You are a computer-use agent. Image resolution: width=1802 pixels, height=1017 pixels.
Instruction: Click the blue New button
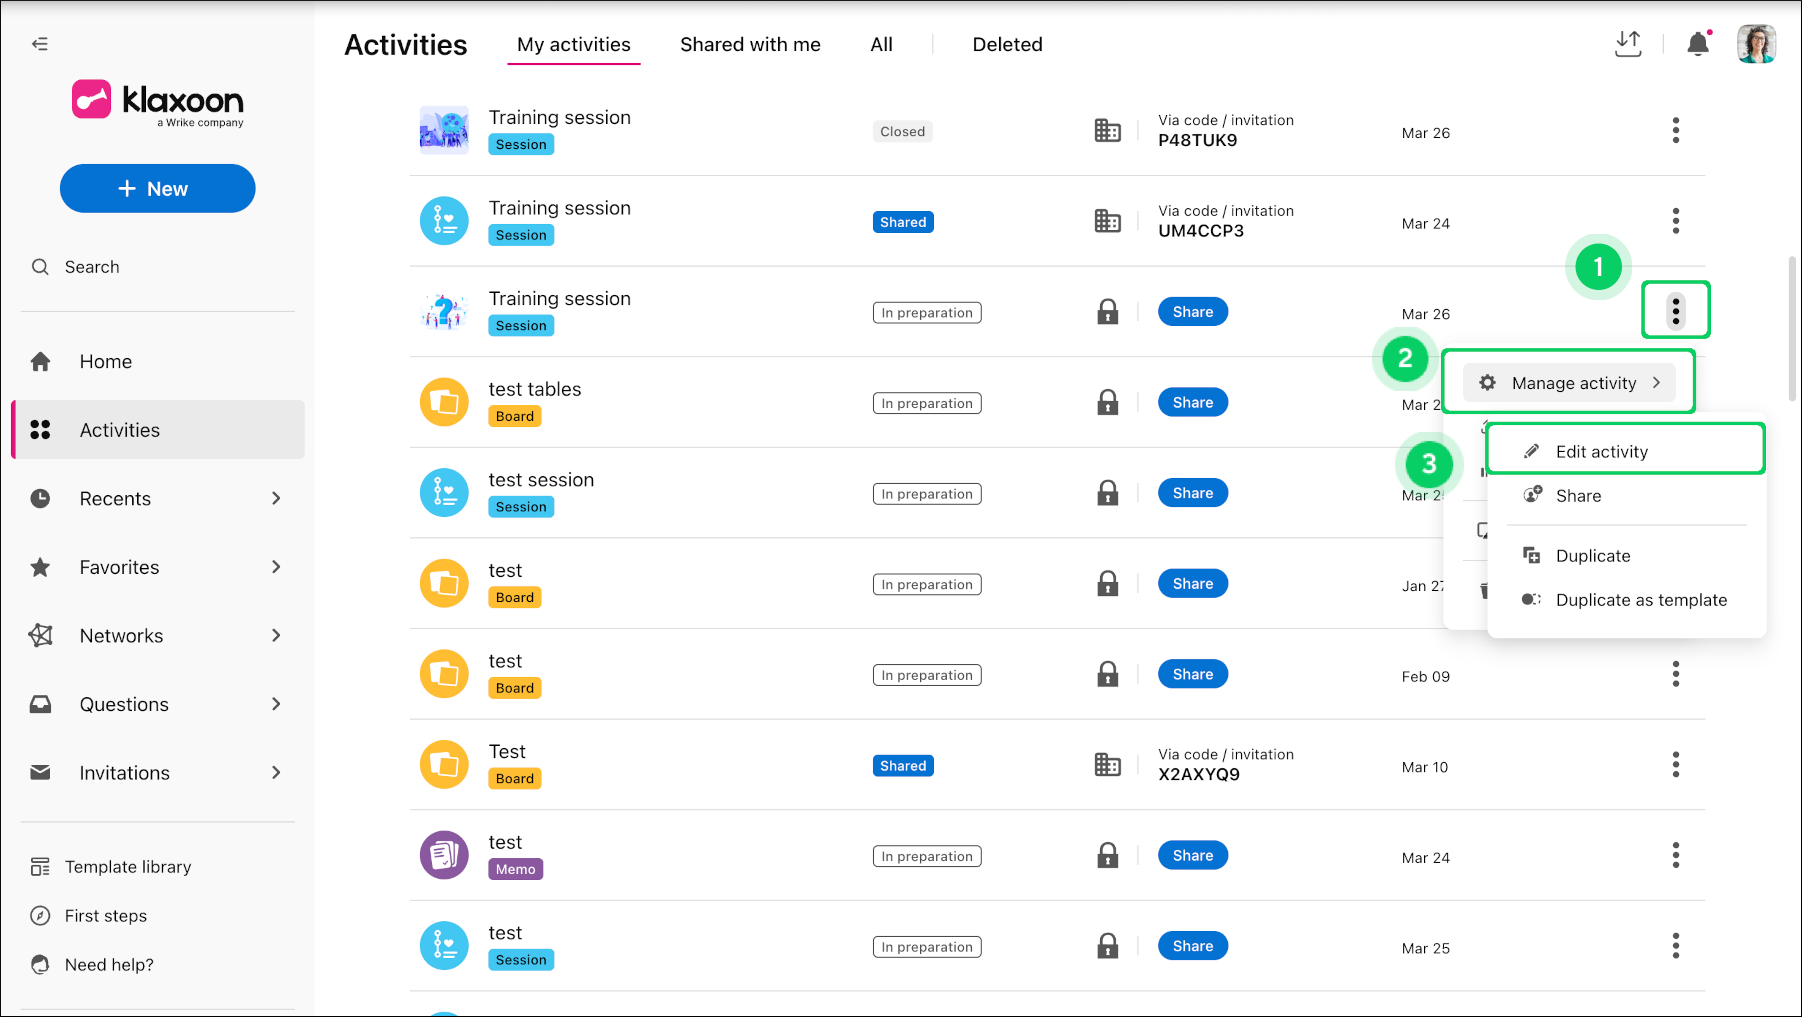[x=157, y=188]
